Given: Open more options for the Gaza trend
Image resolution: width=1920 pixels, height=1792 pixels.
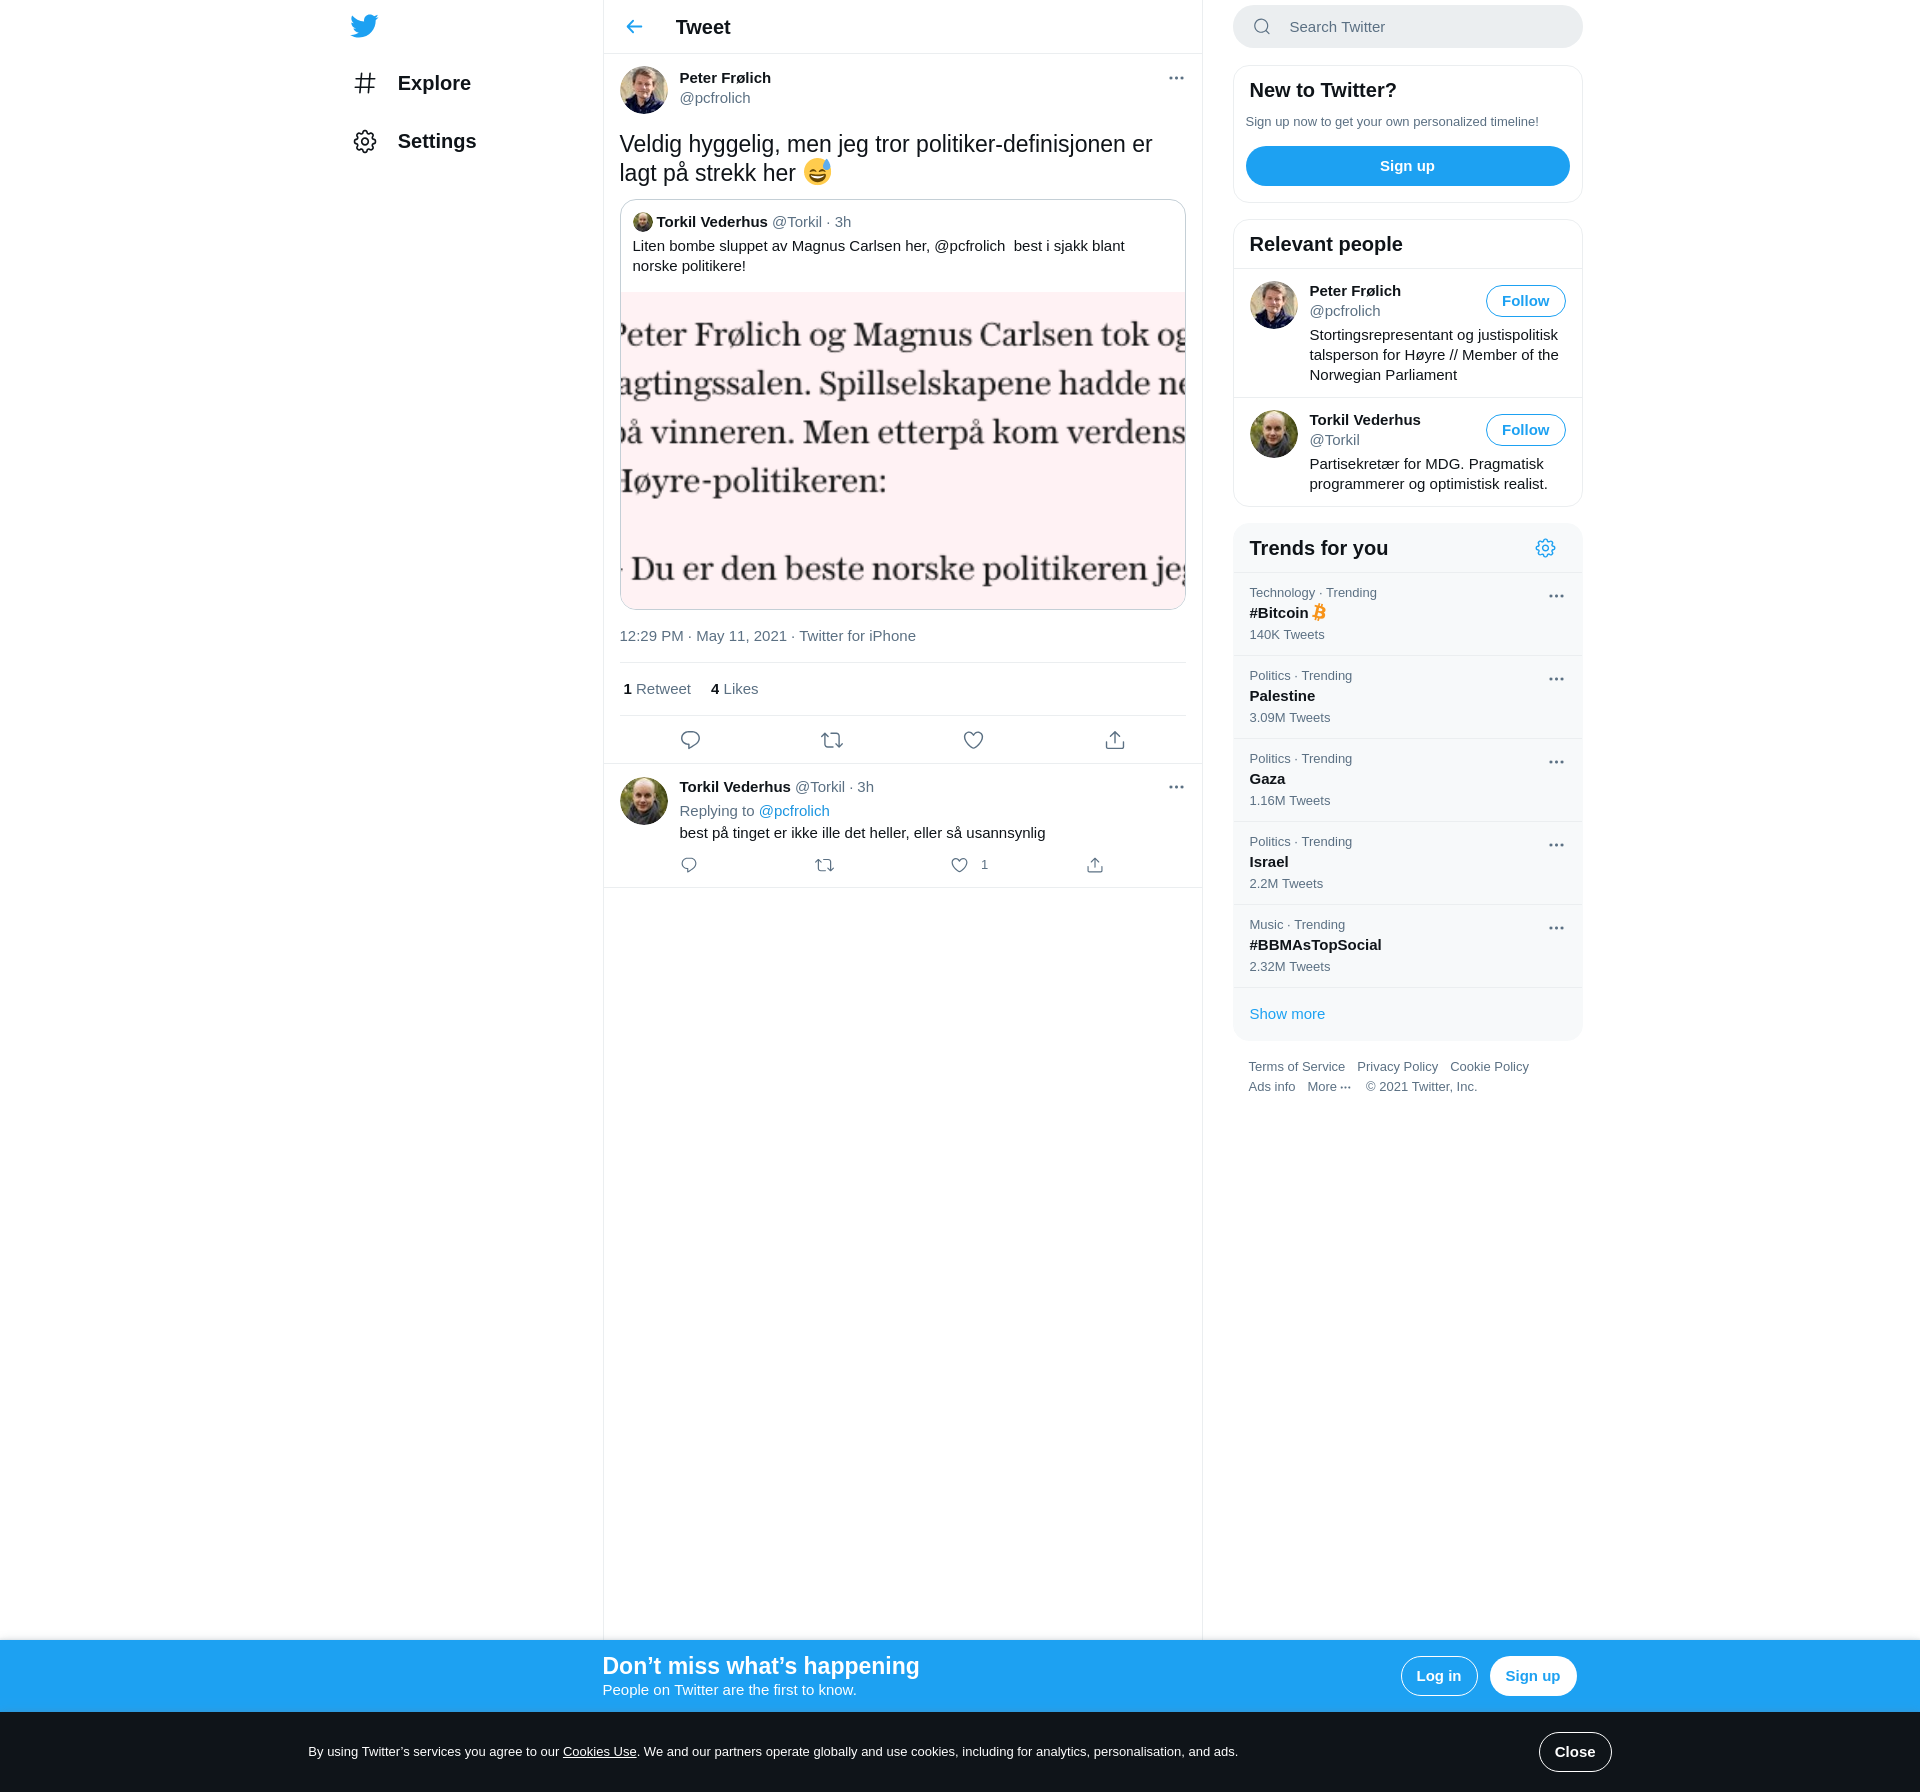Looking at the screenshot, I should pos(1556,762).
